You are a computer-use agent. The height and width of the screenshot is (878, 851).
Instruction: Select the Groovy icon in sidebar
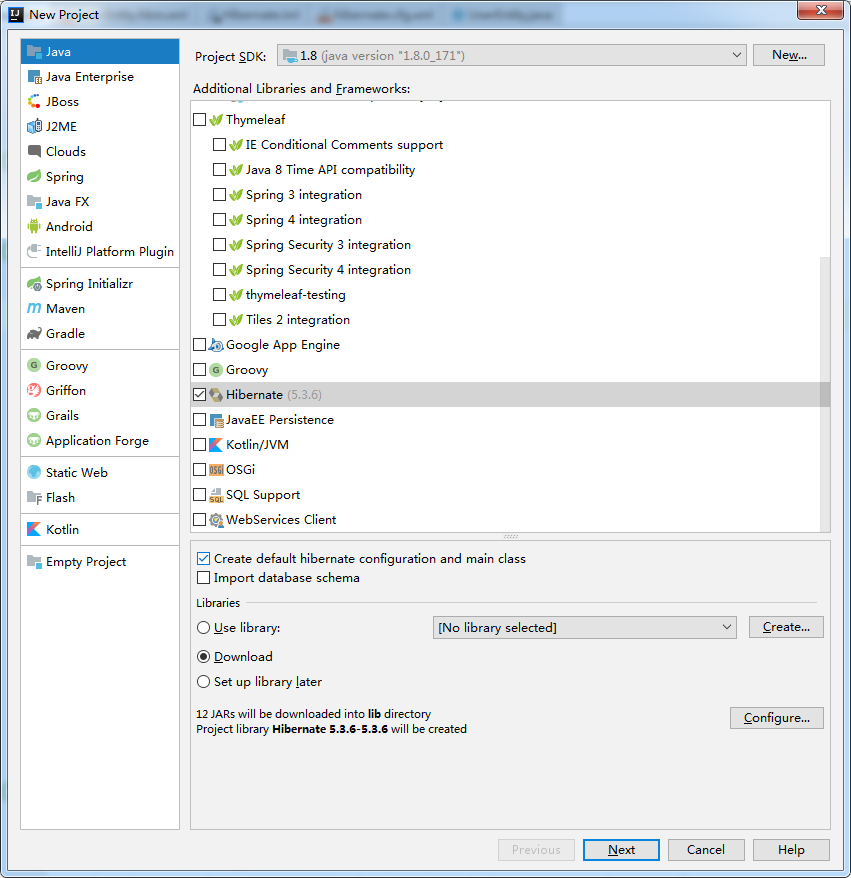(x=34, y=366)
